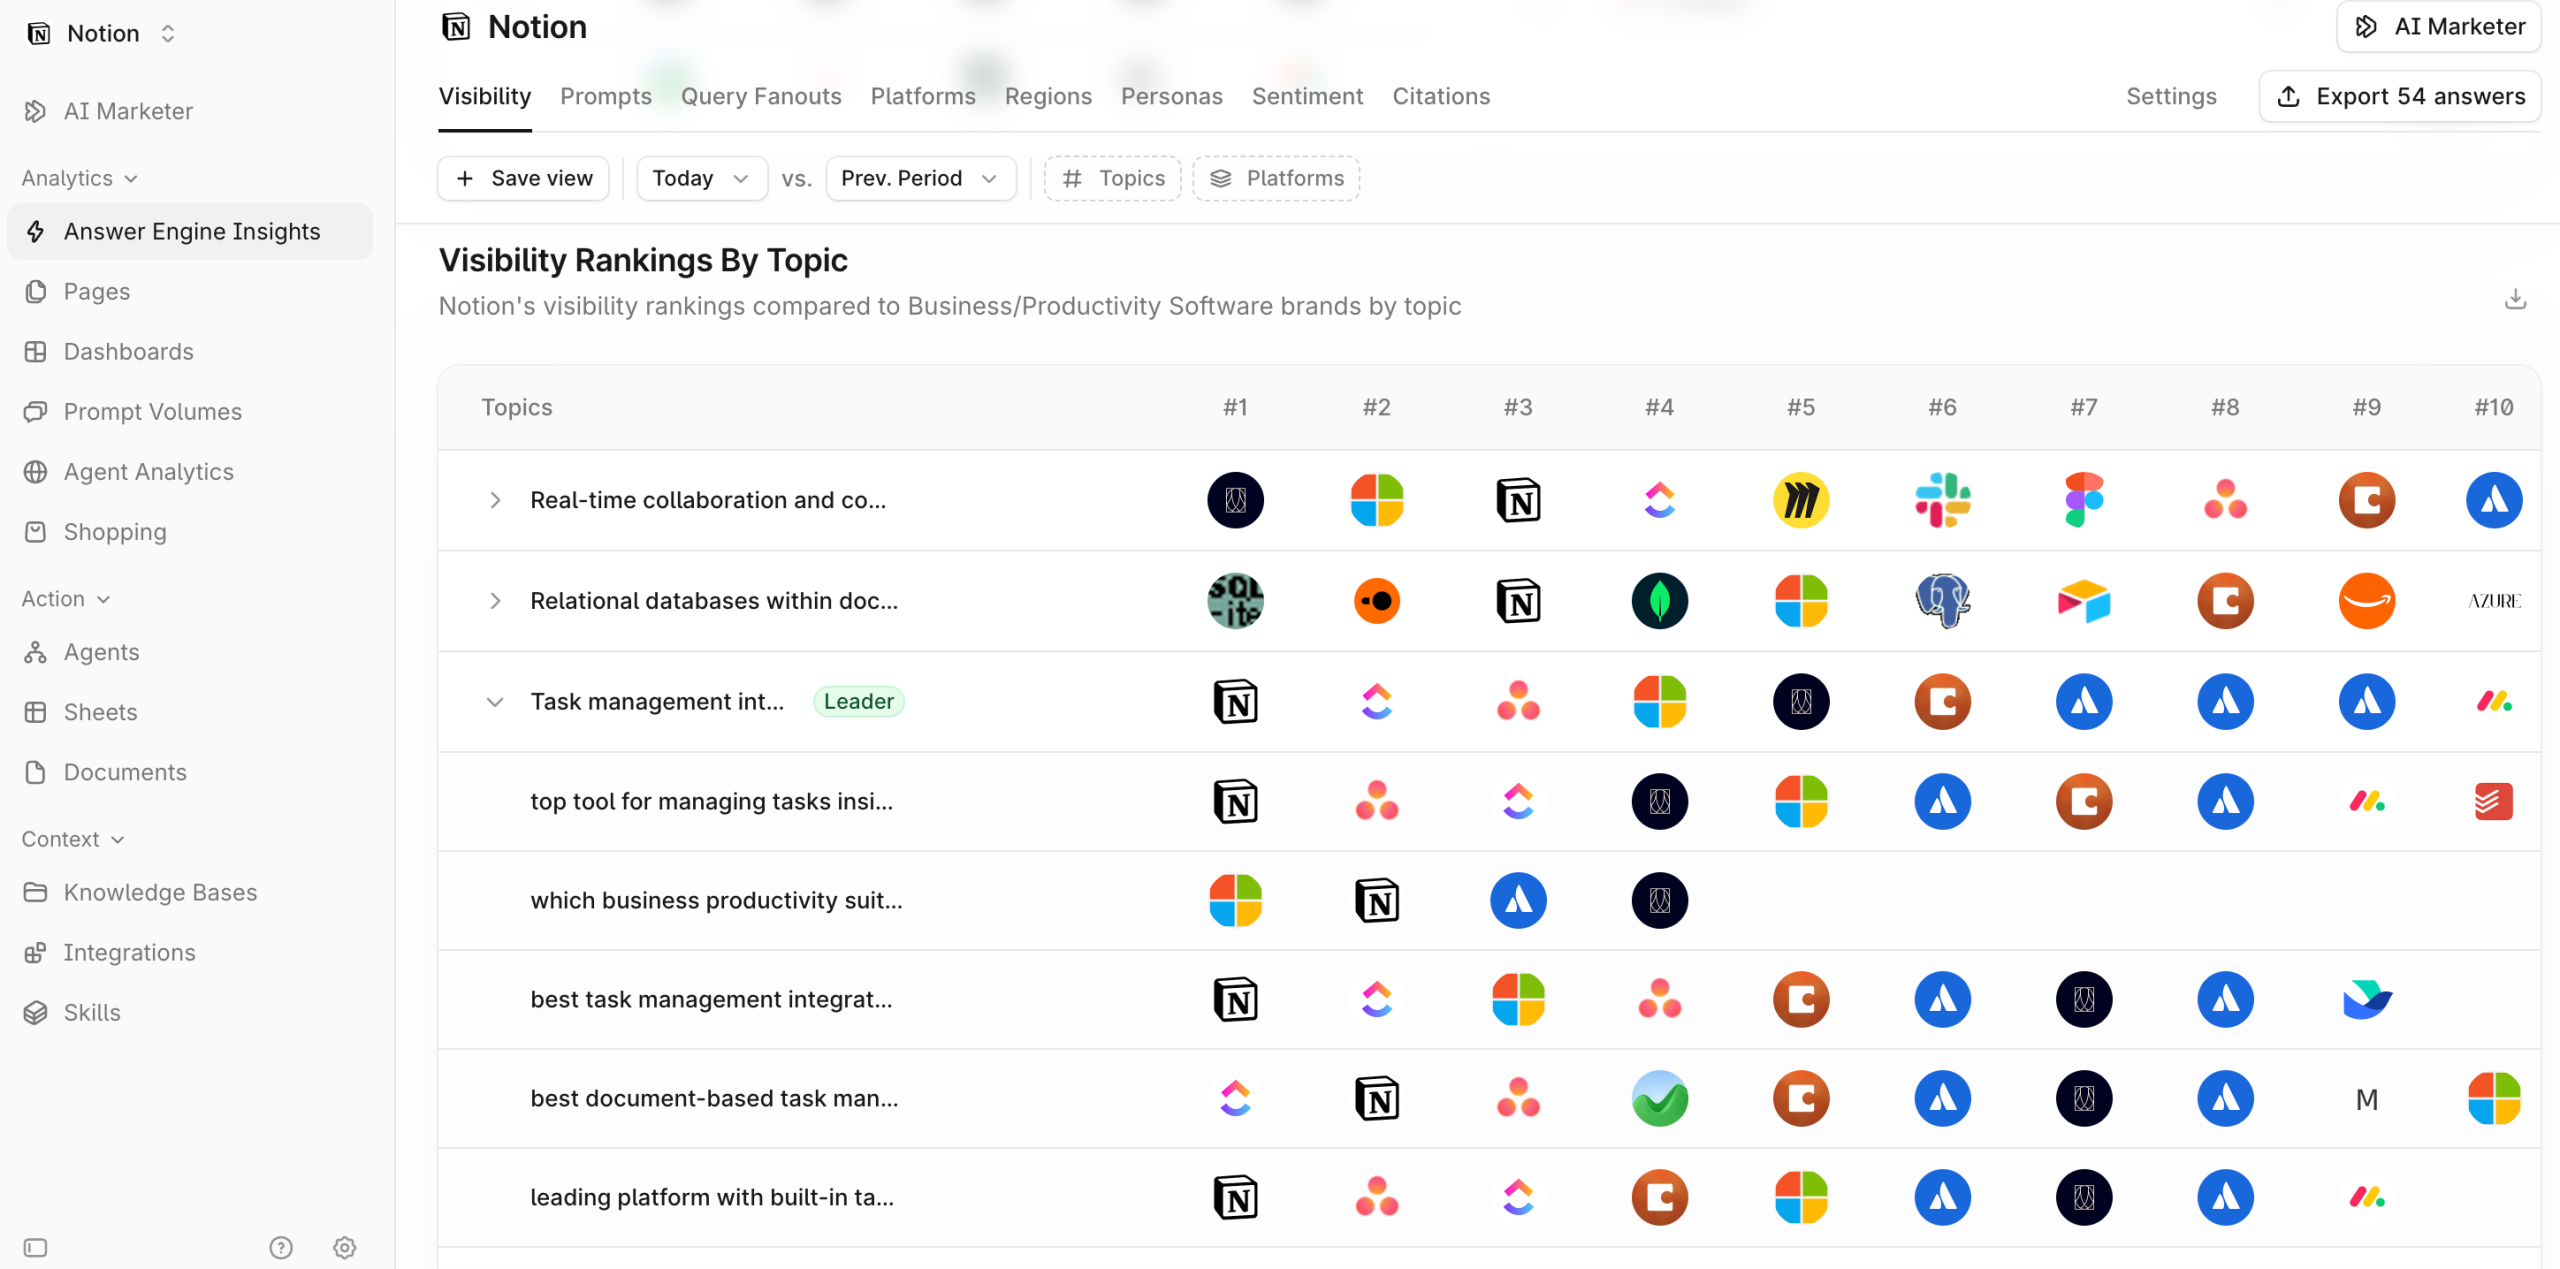
Task: Switch to the Sentiment tab
Action: [x=1307, y=96]
